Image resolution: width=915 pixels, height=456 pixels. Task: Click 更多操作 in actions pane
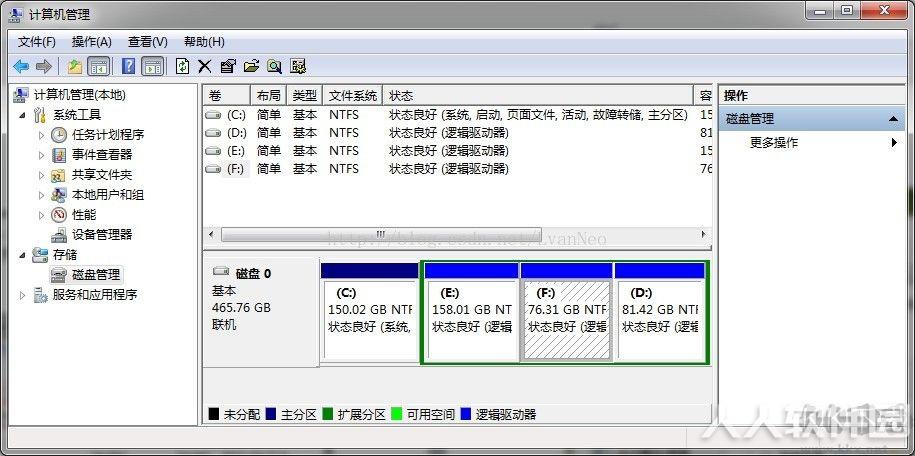774,142
